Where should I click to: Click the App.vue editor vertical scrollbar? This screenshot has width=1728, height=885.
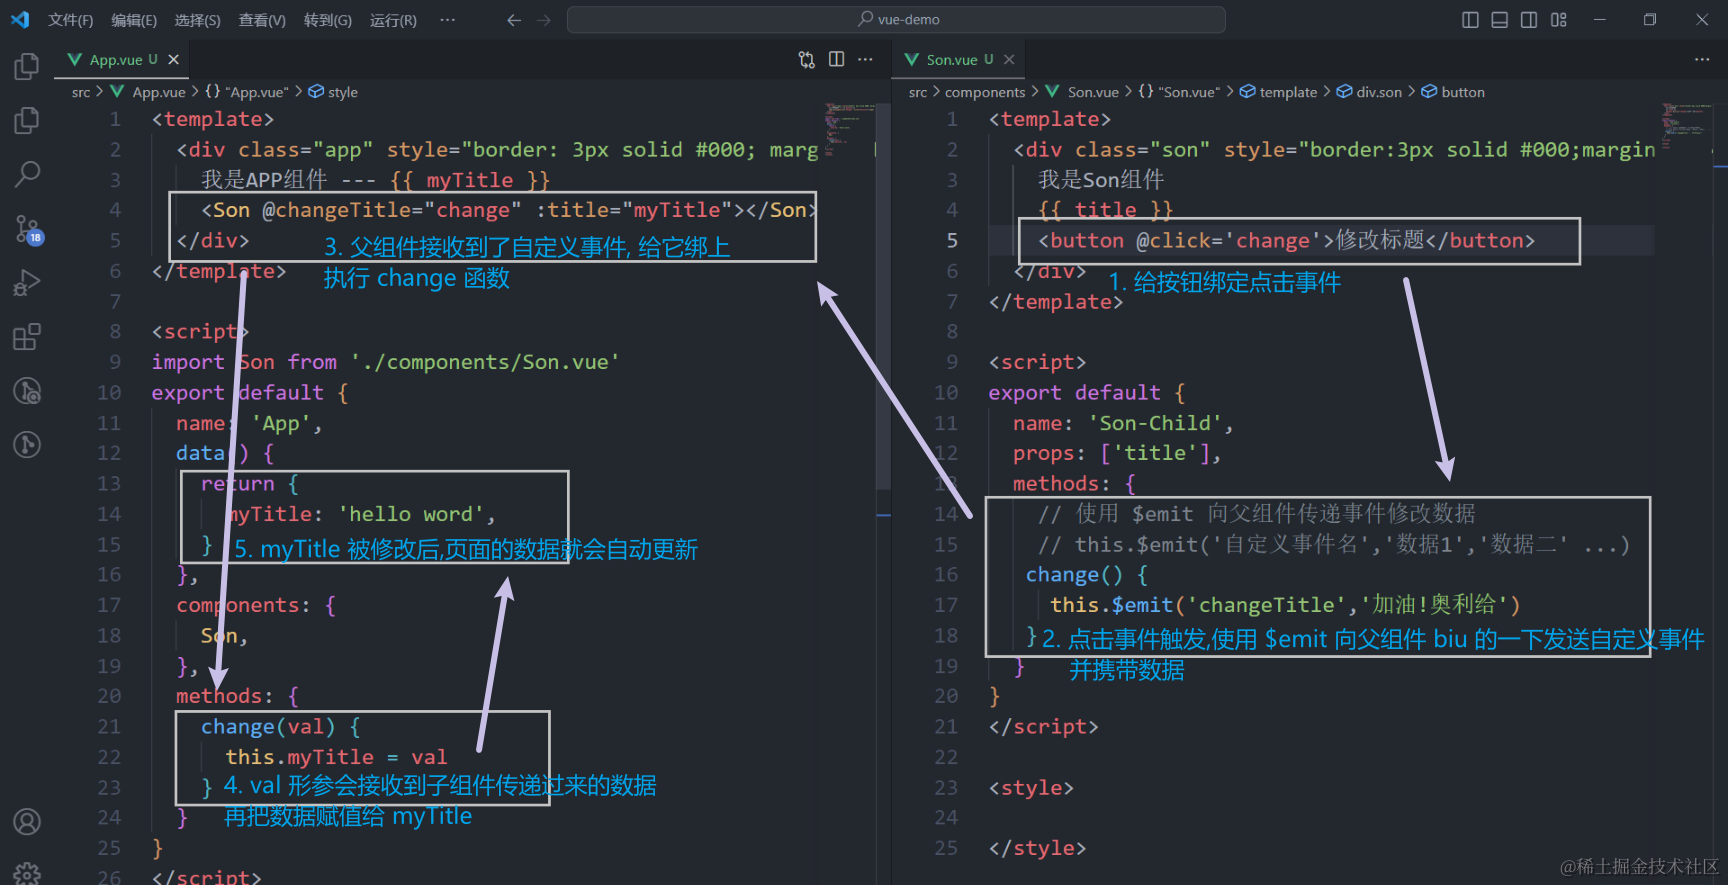(883, 296)
